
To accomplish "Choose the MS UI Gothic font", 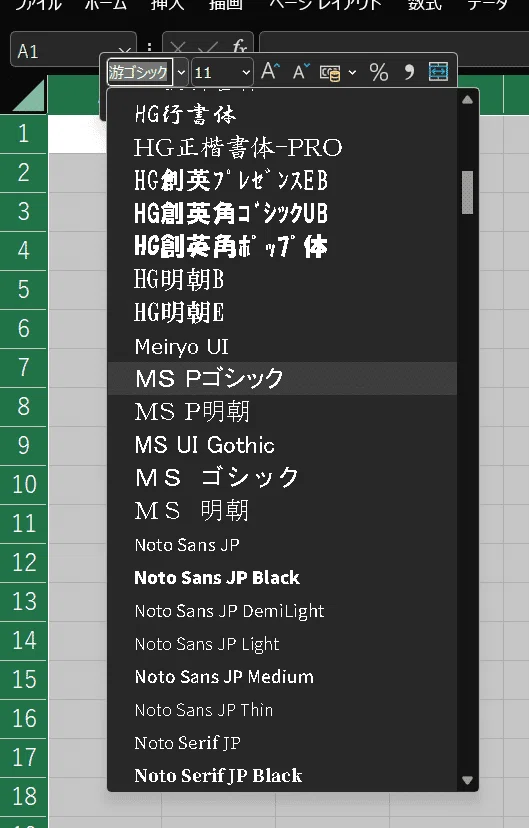I will (282, 445).
